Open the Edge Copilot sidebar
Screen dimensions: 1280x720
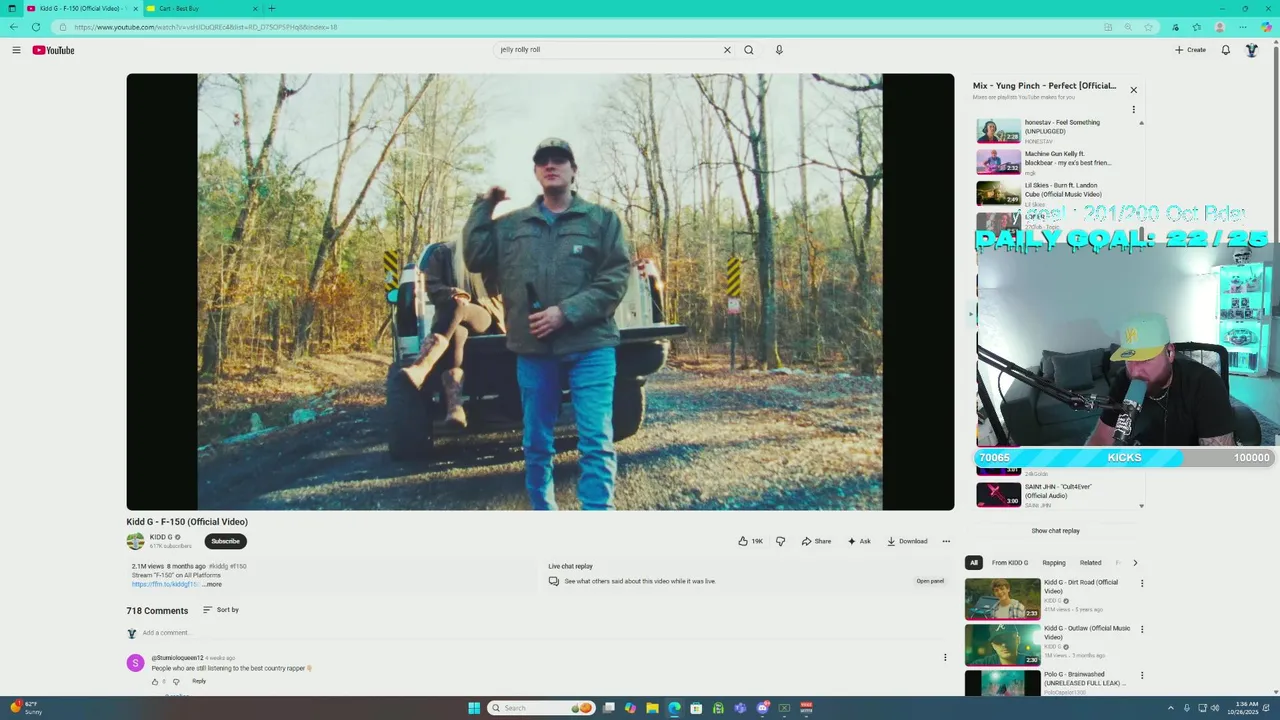[1266, 27]
